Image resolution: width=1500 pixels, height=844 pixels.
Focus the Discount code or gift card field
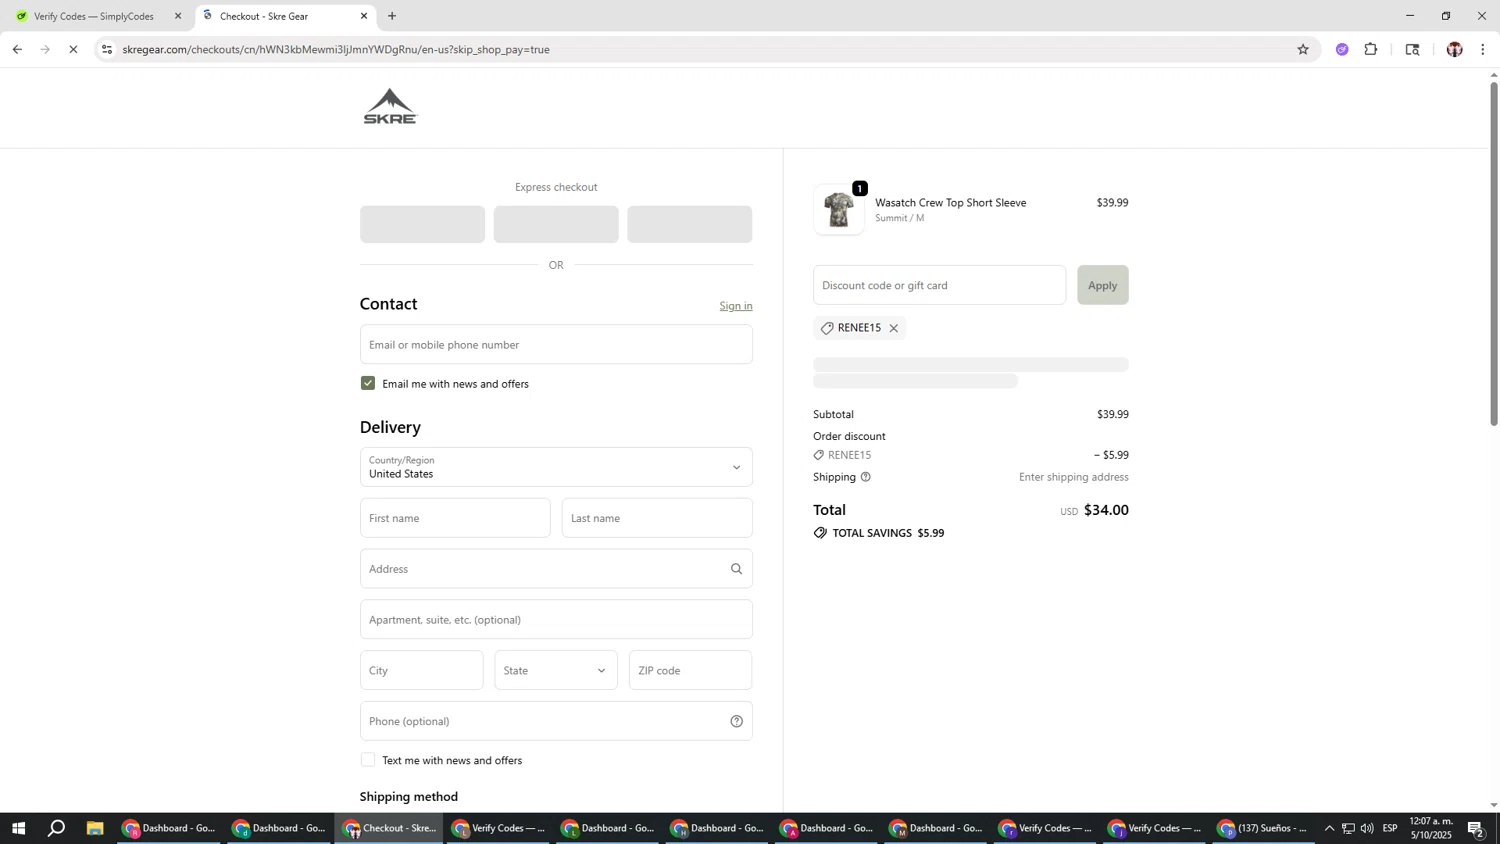click(939, 285)
